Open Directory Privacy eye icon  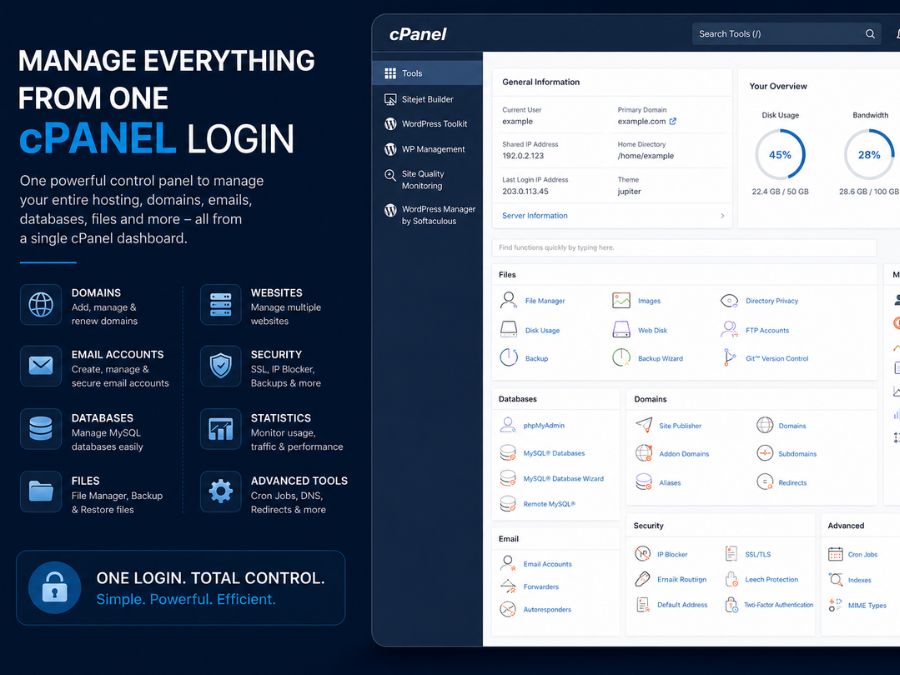coord(729,300)
